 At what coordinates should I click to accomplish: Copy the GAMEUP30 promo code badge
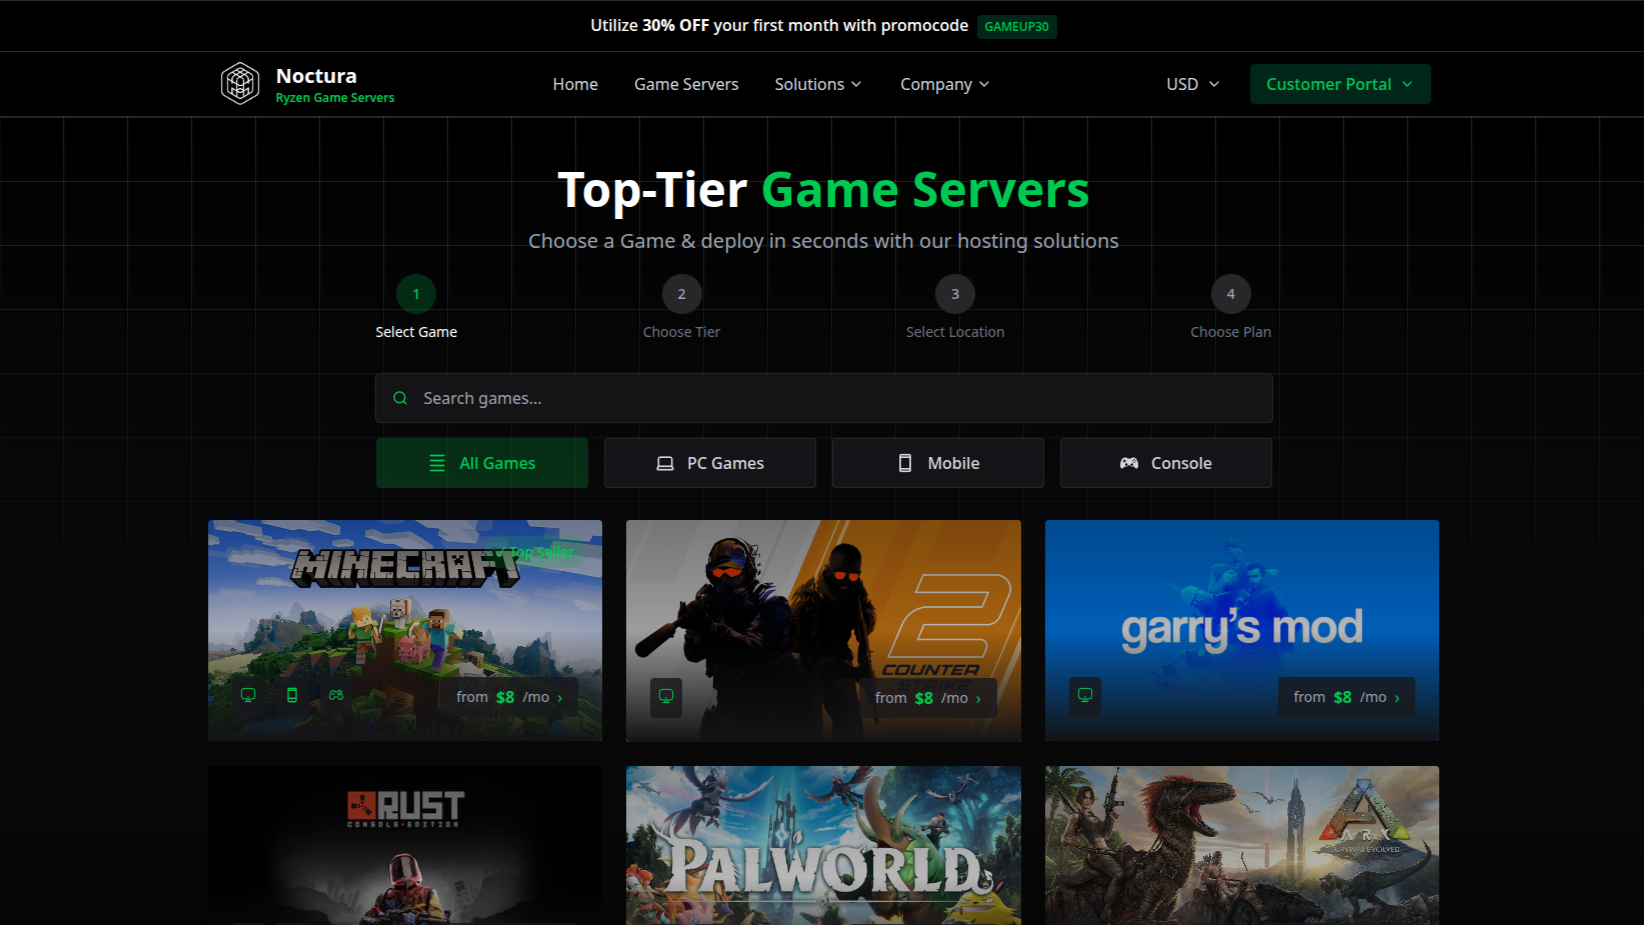tap(1016, 27)
